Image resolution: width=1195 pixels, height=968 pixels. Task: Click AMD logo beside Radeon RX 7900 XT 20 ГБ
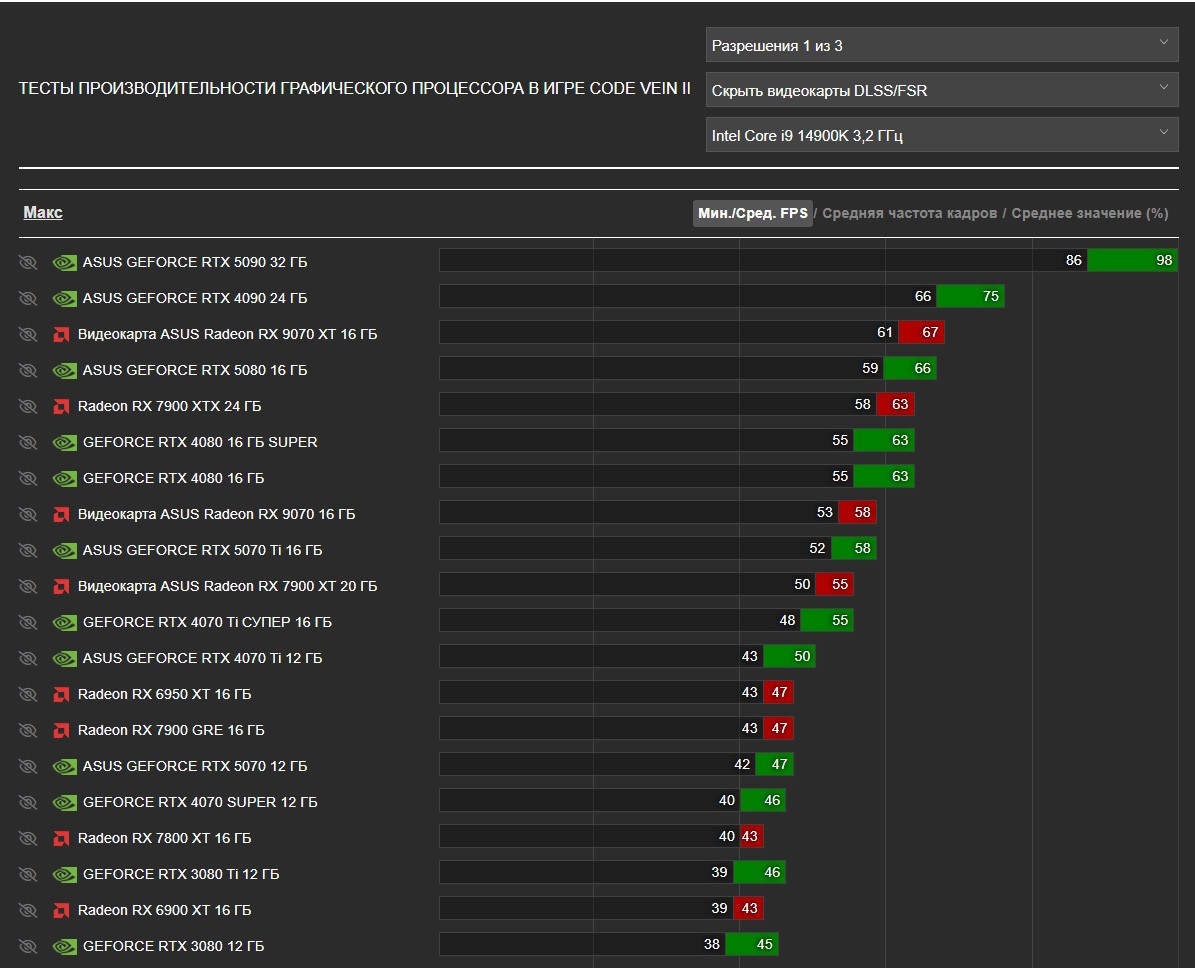[61, 587]
